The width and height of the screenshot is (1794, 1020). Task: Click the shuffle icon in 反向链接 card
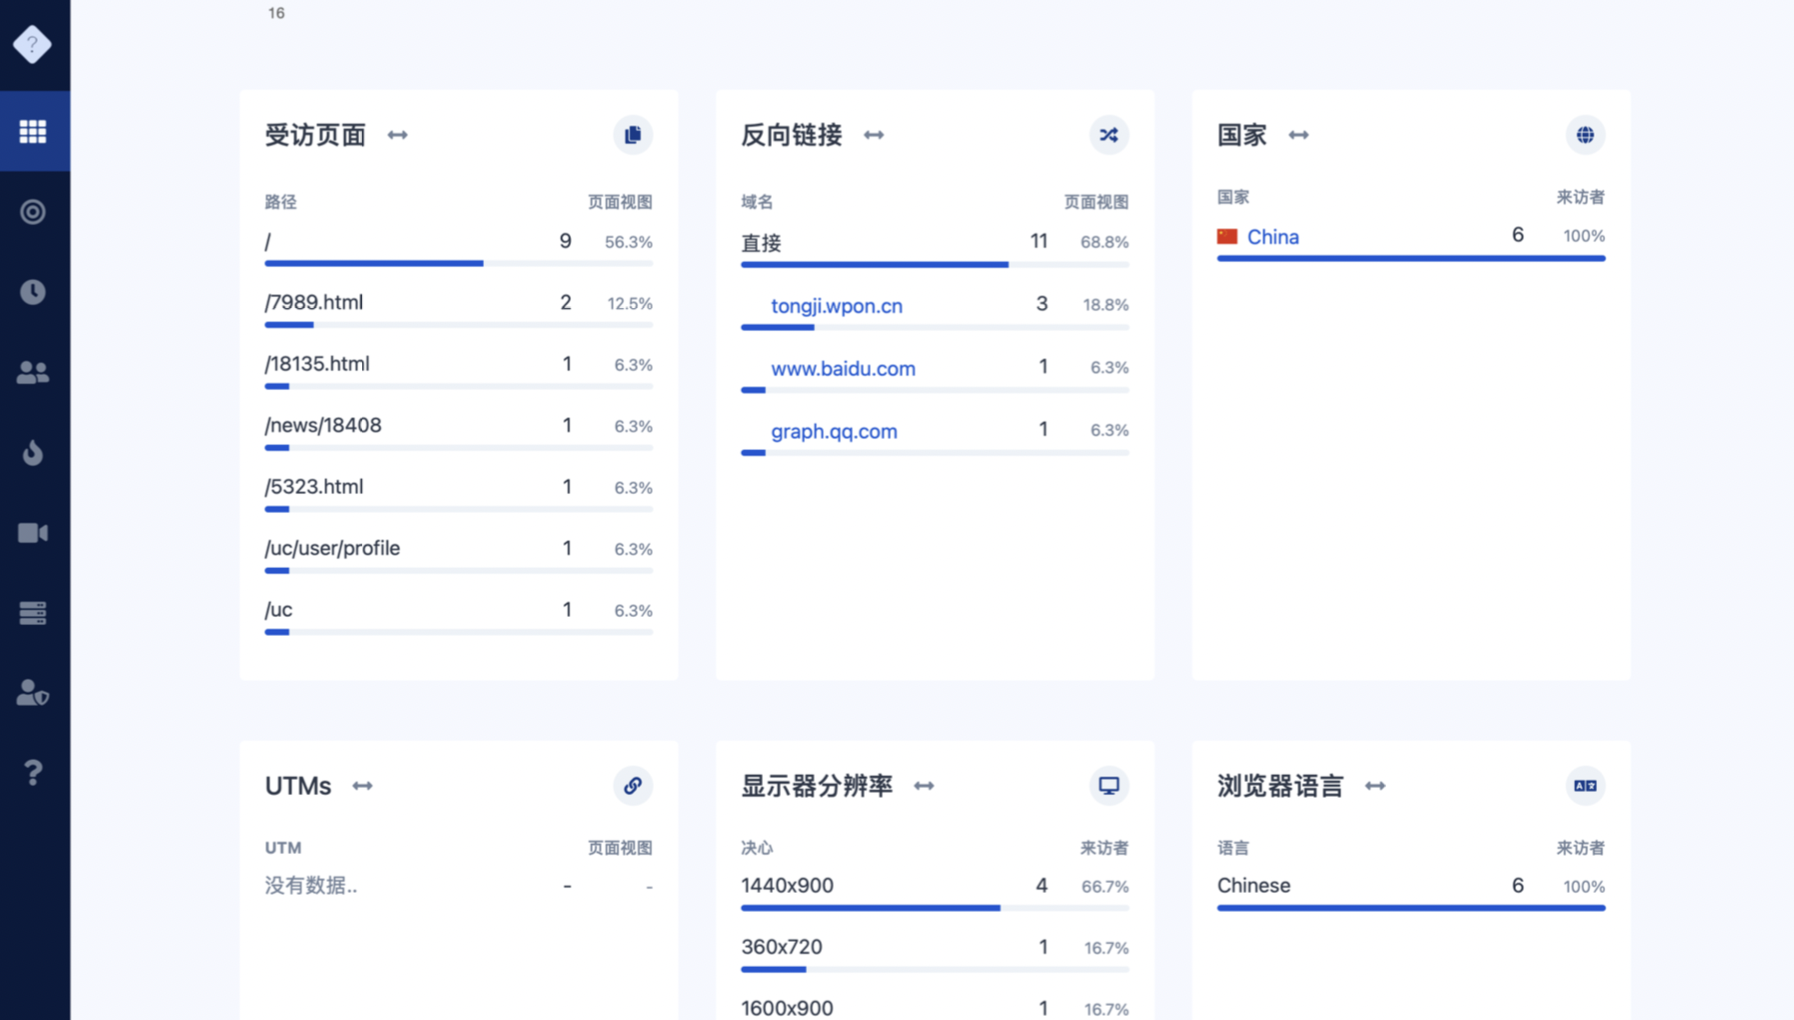click(x=1109, y=135)
